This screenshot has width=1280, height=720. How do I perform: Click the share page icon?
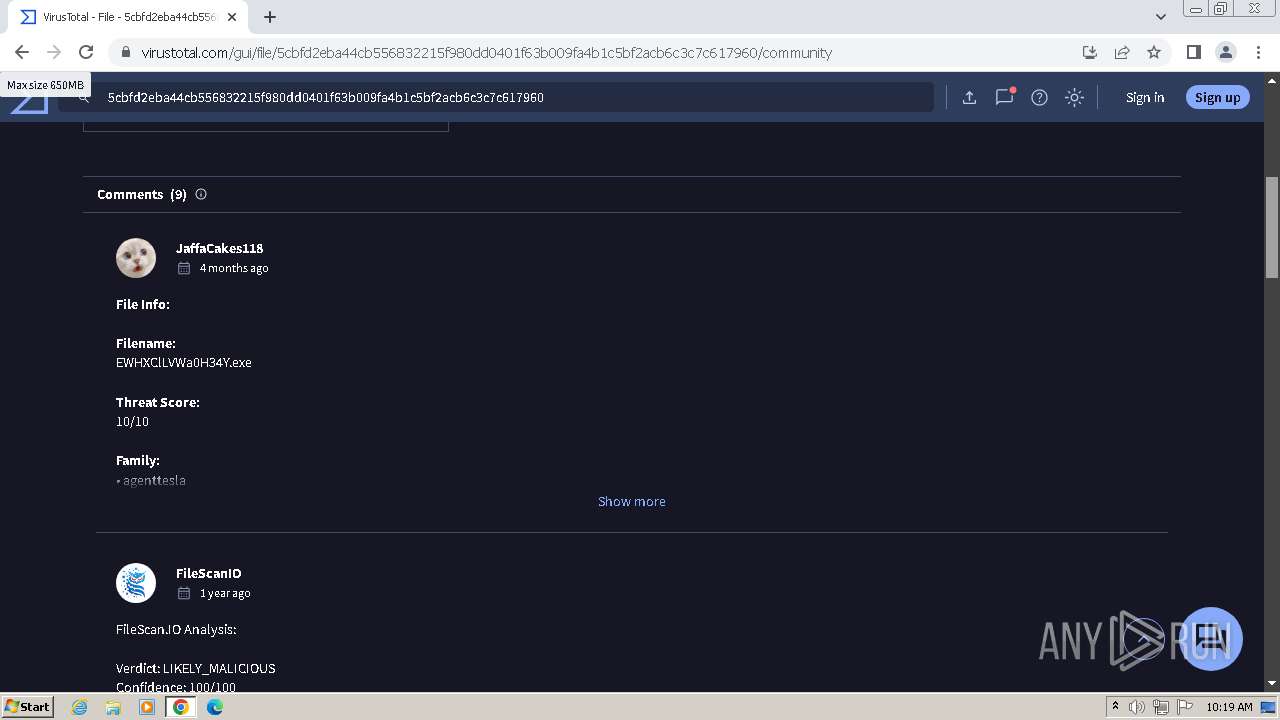click(x=1122, y=52)
